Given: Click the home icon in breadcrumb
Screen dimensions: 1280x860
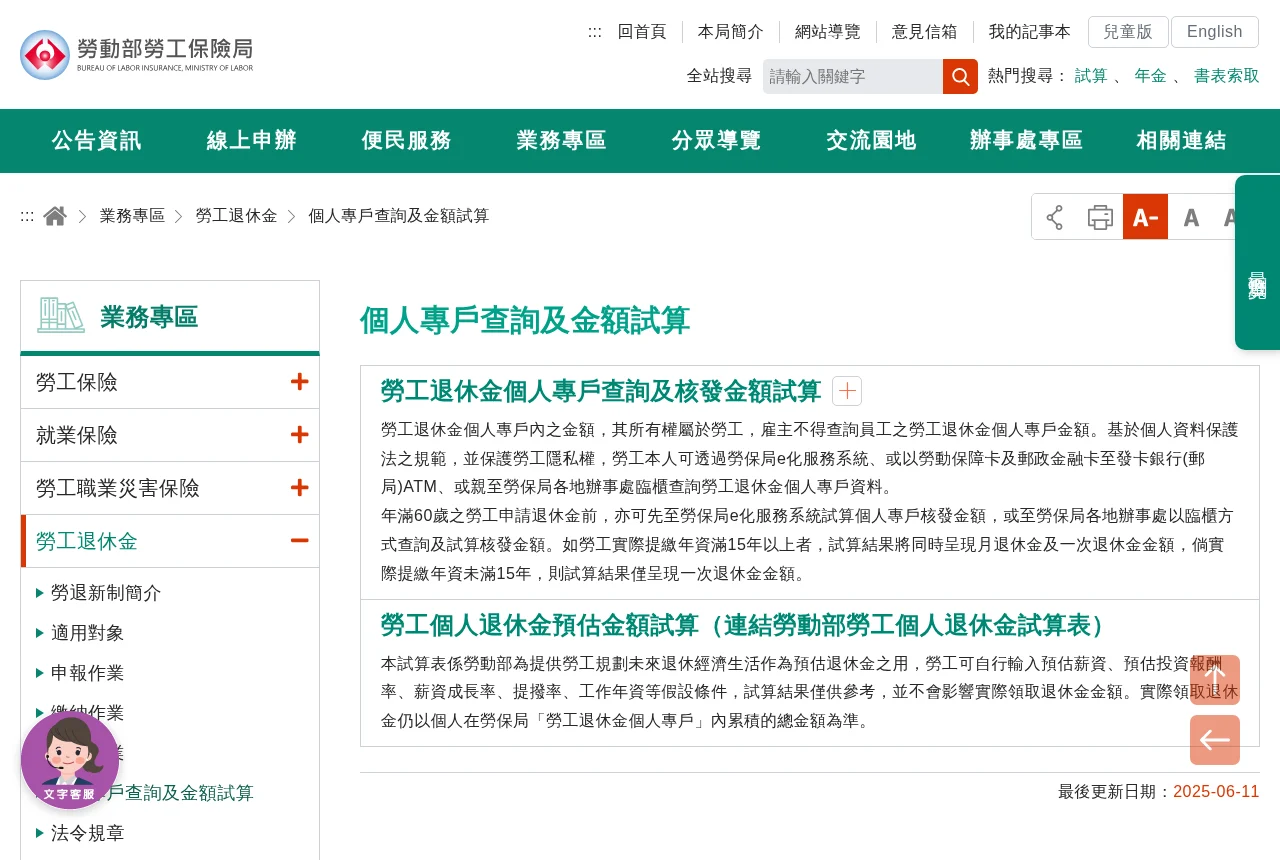Looking at the screenshot, I should click(x=55, y=216).
